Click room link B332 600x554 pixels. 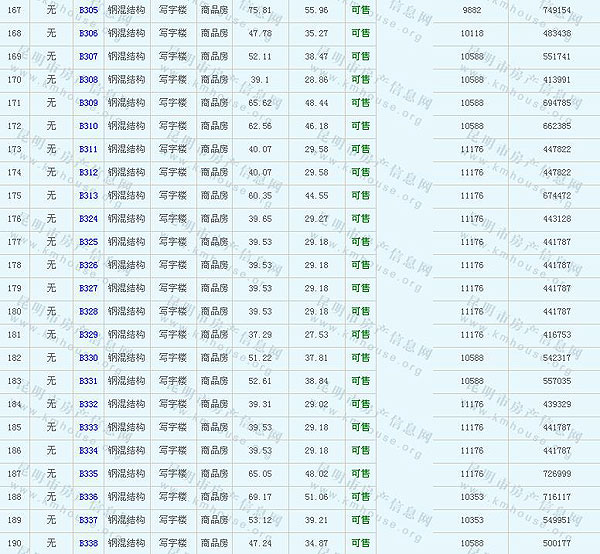click(88, 404)
